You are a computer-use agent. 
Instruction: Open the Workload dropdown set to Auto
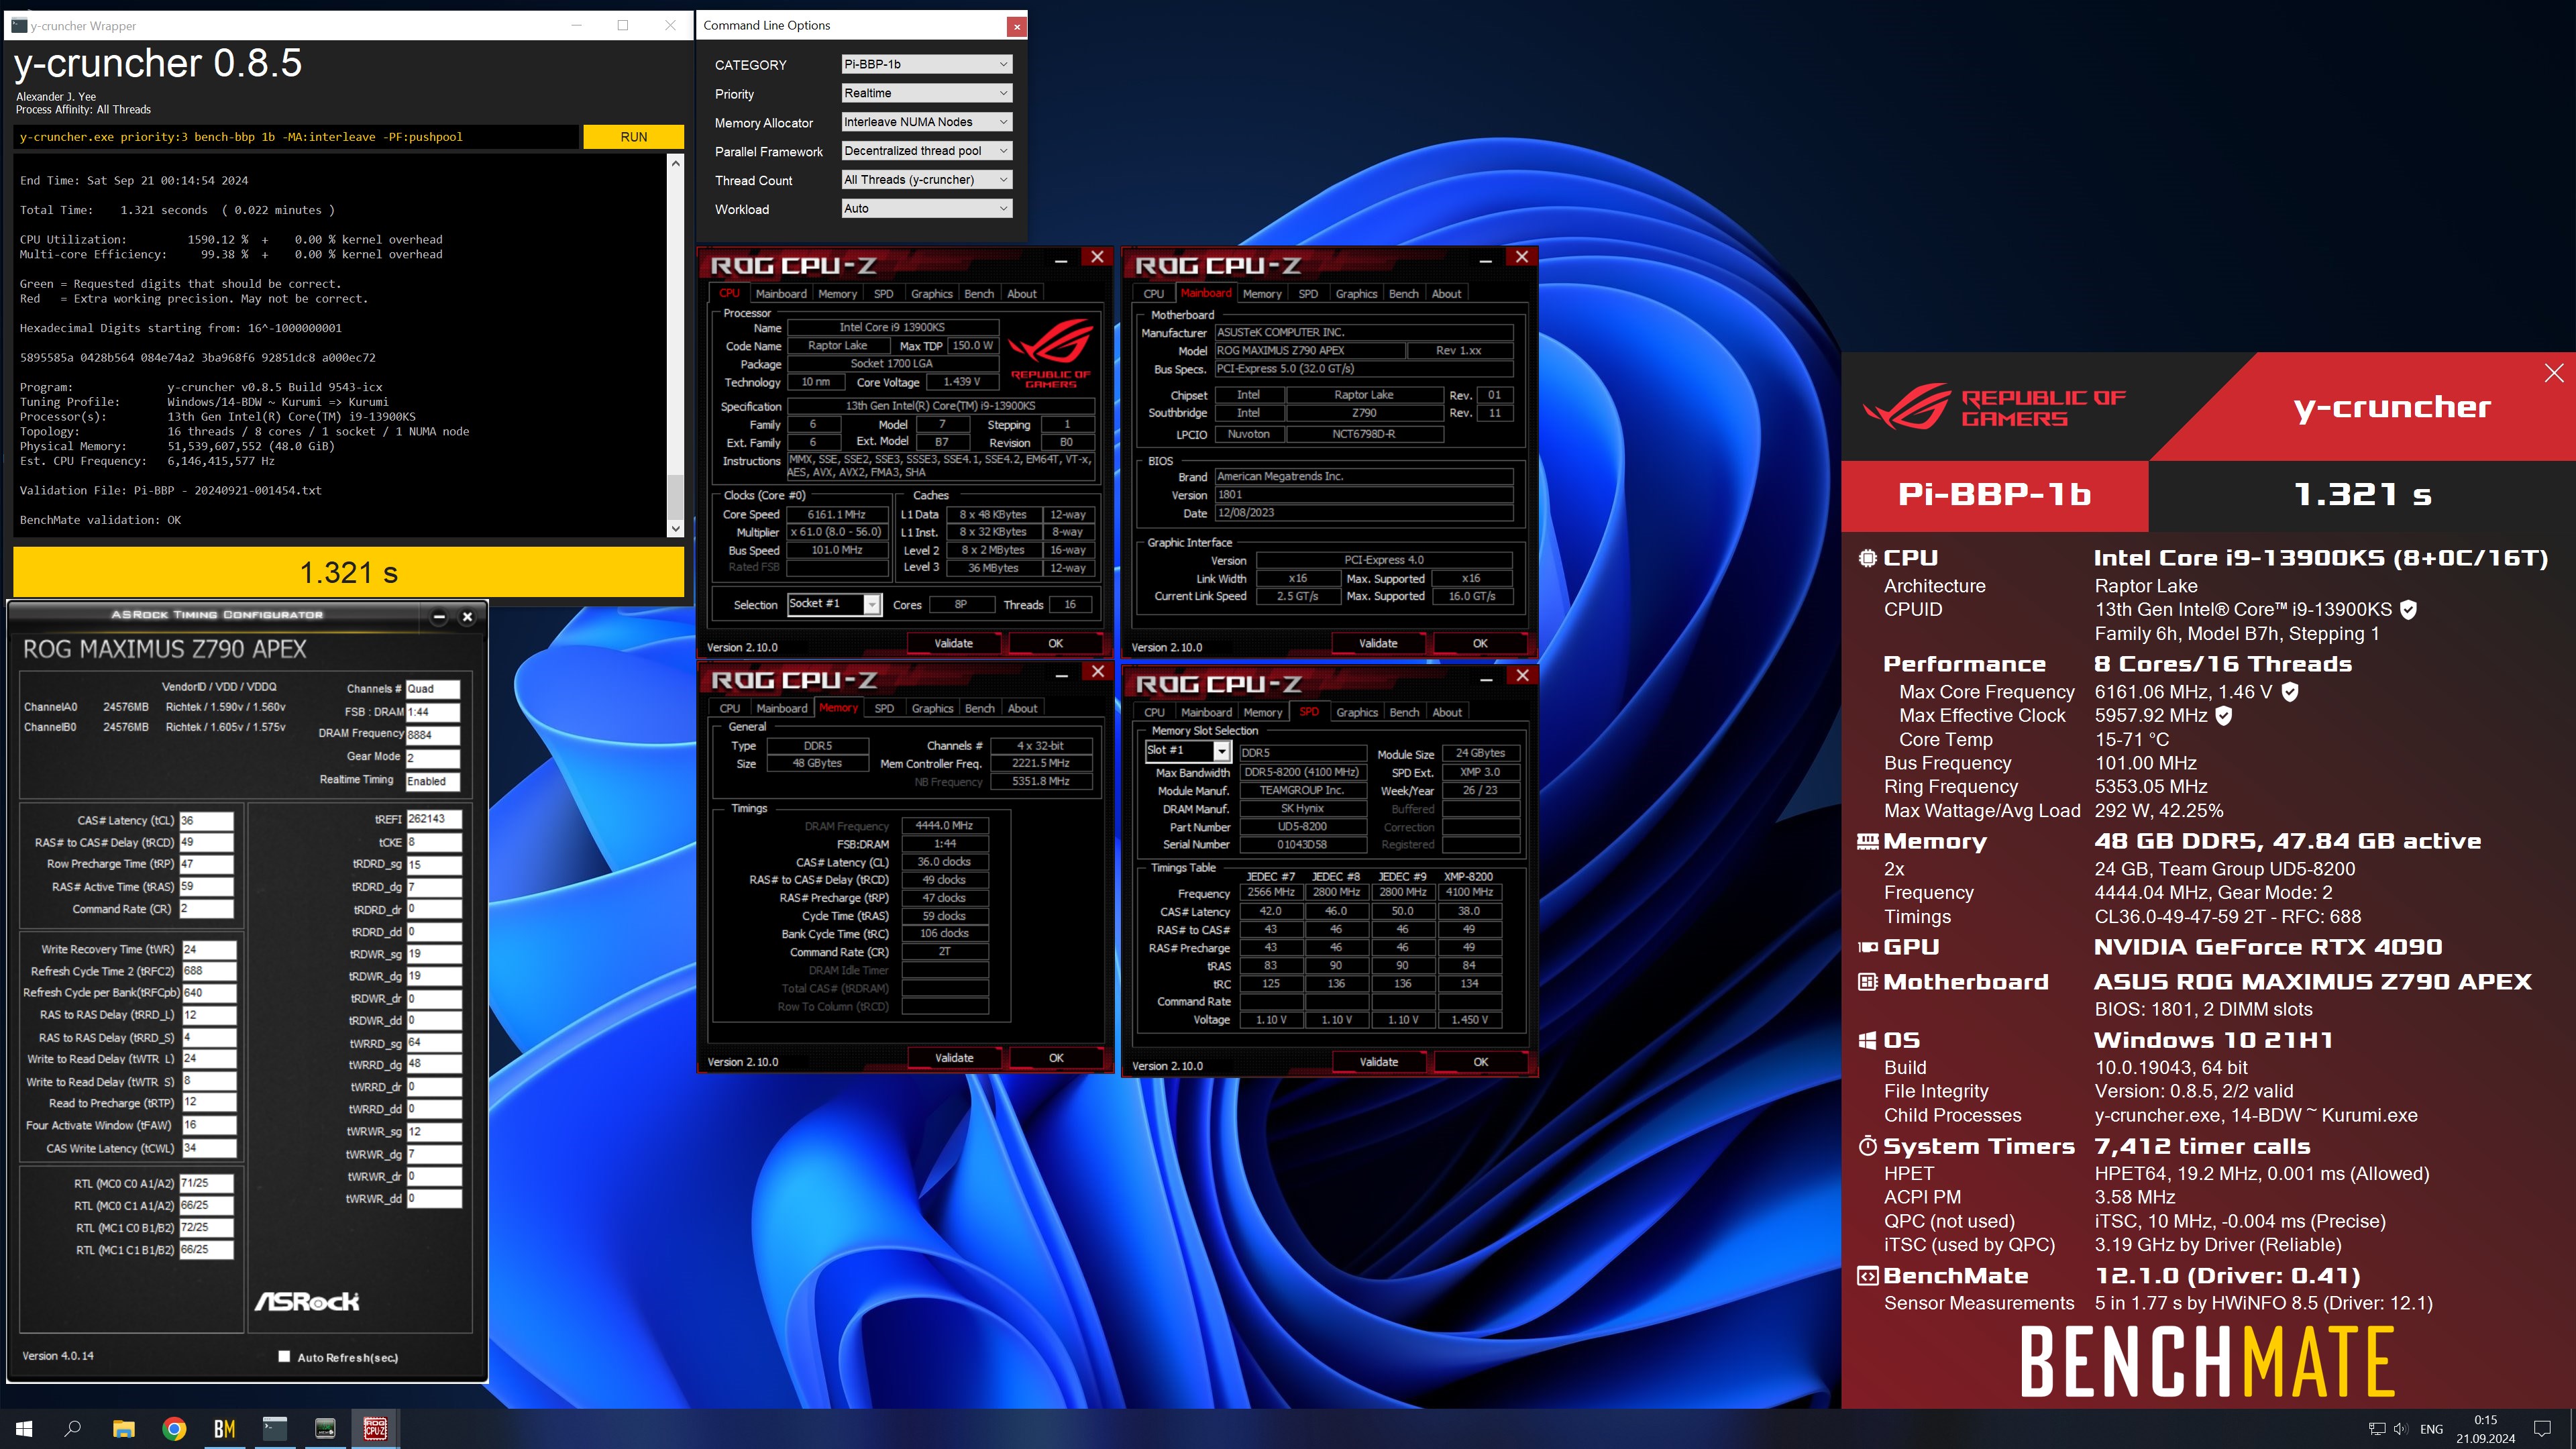926,209
